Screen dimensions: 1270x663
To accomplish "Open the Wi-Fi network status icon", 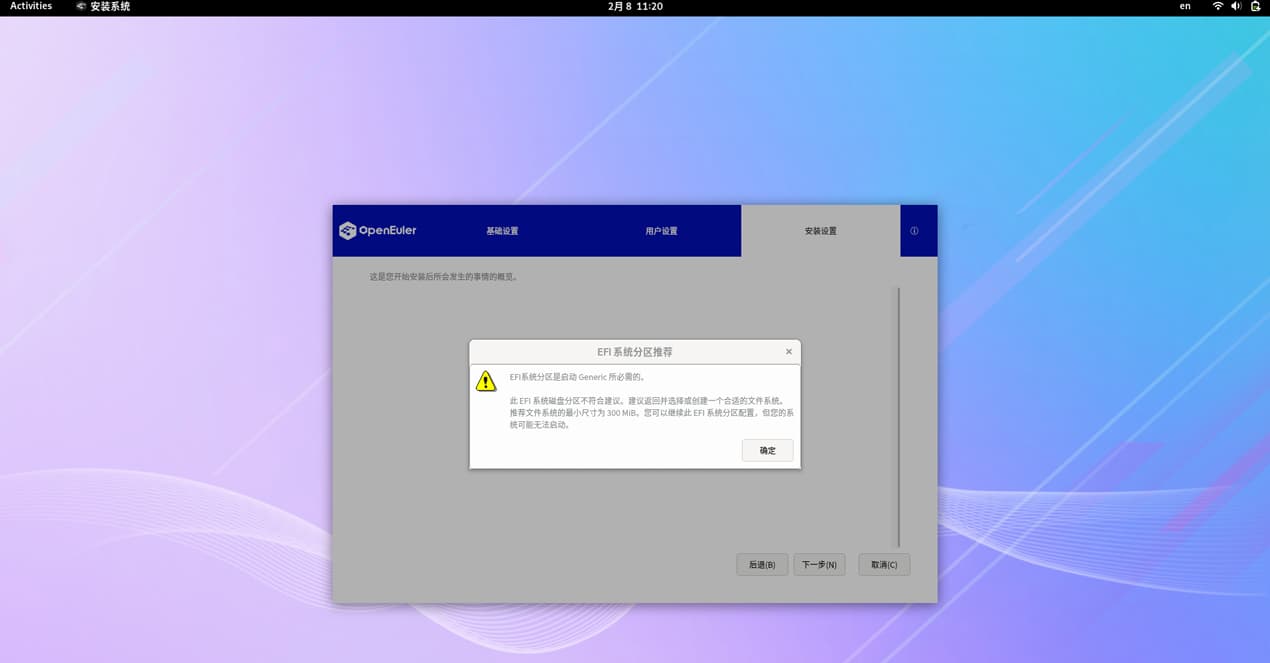I will tap(1217, 6).
